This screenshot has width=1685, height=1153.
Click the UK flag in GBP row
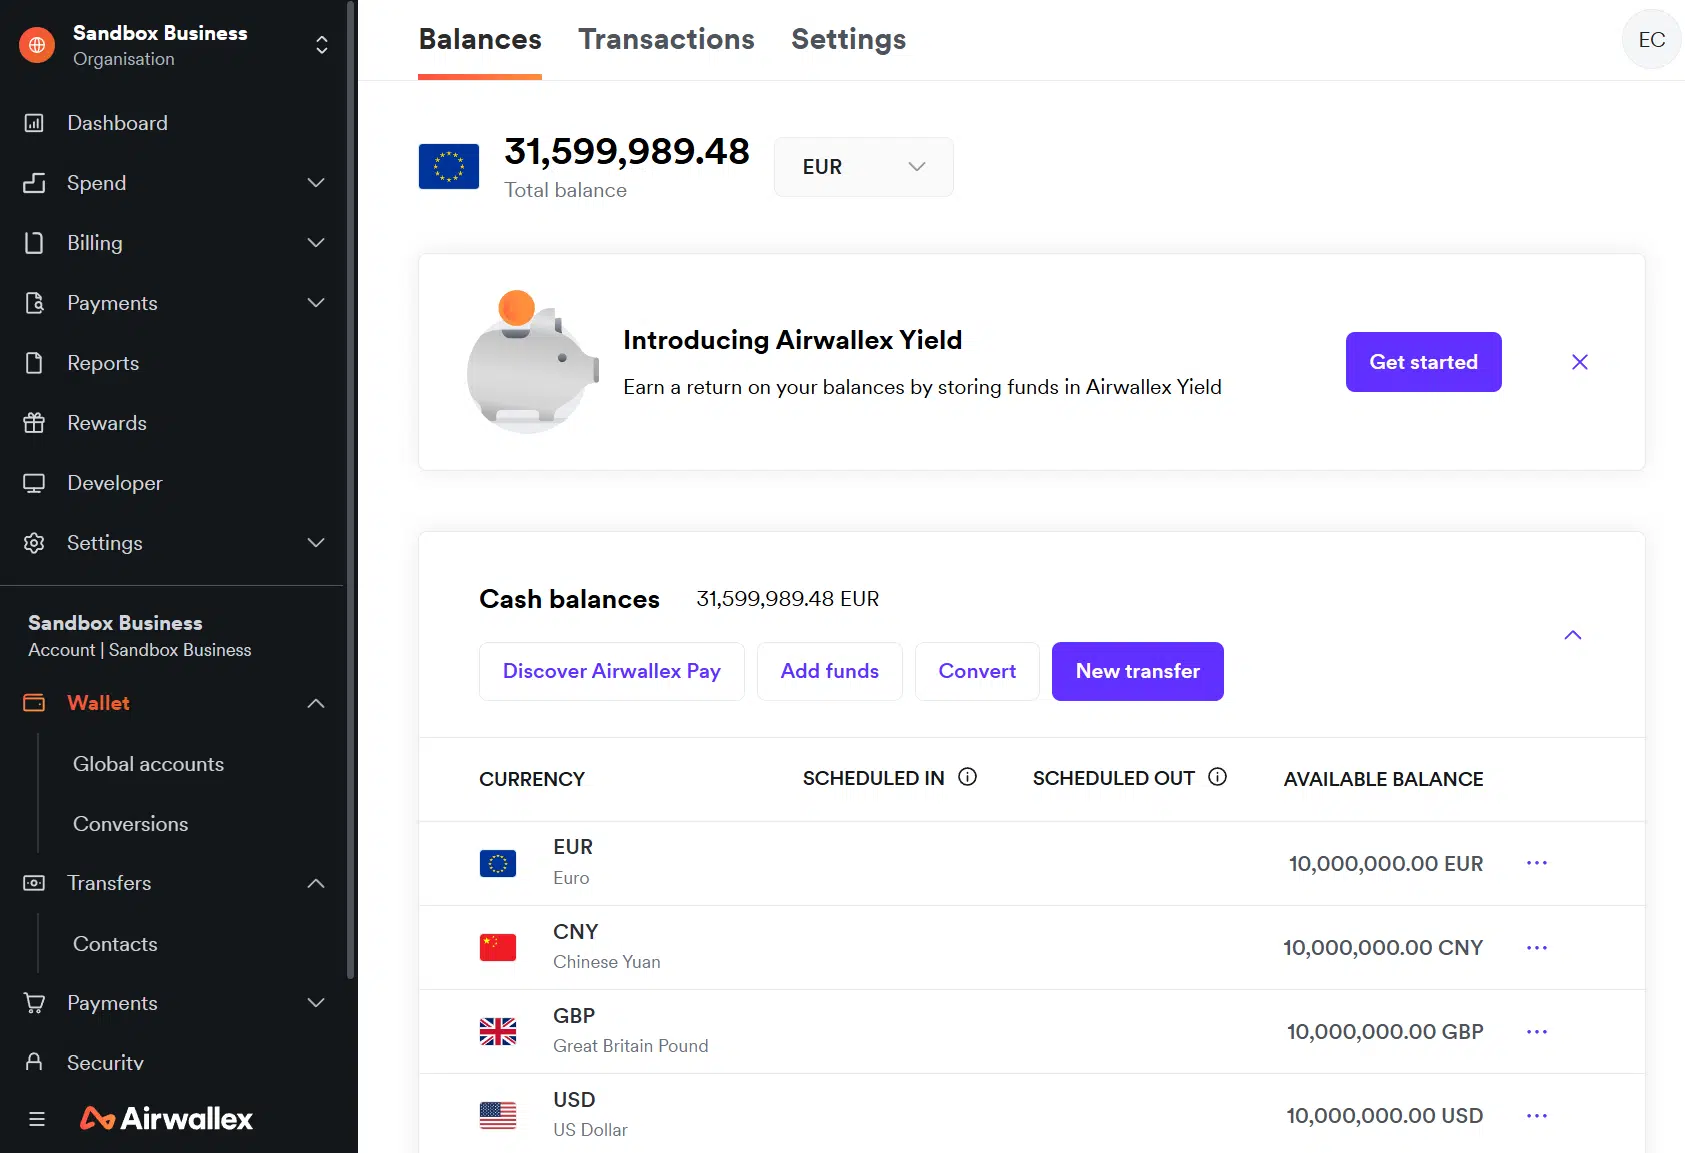498,1031
